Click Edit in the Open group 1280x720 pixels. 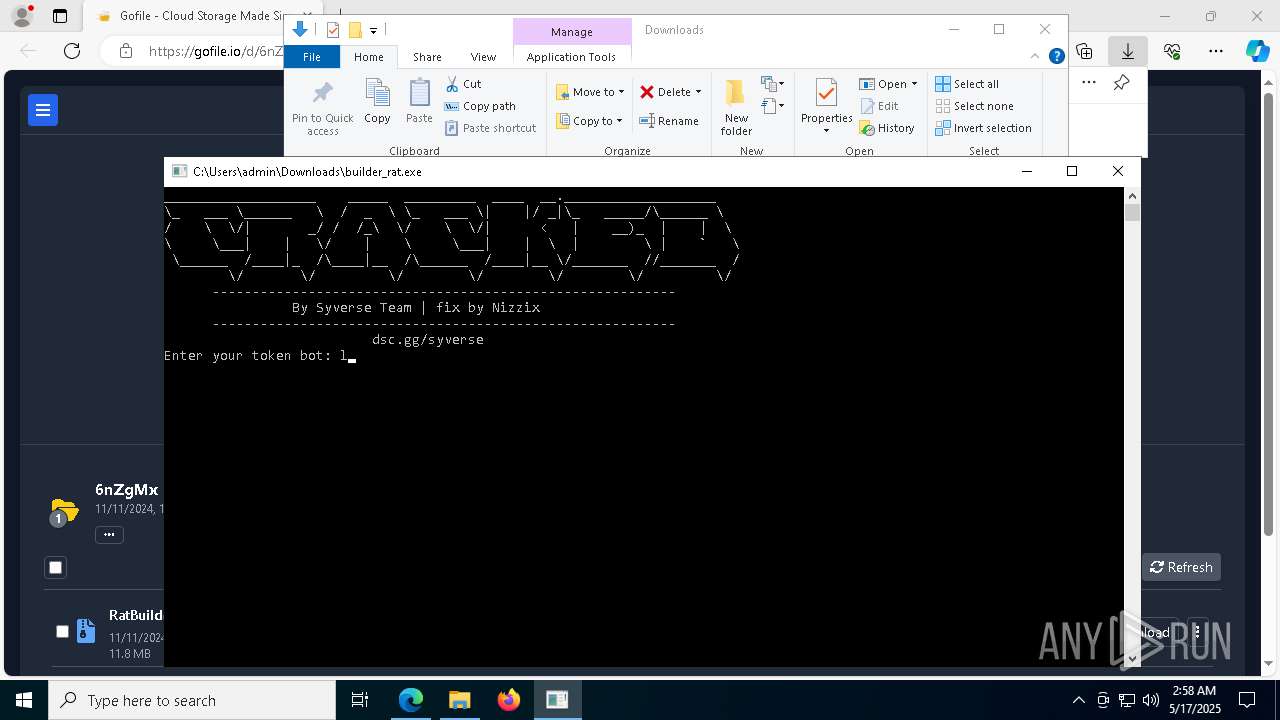coord(879,106)
